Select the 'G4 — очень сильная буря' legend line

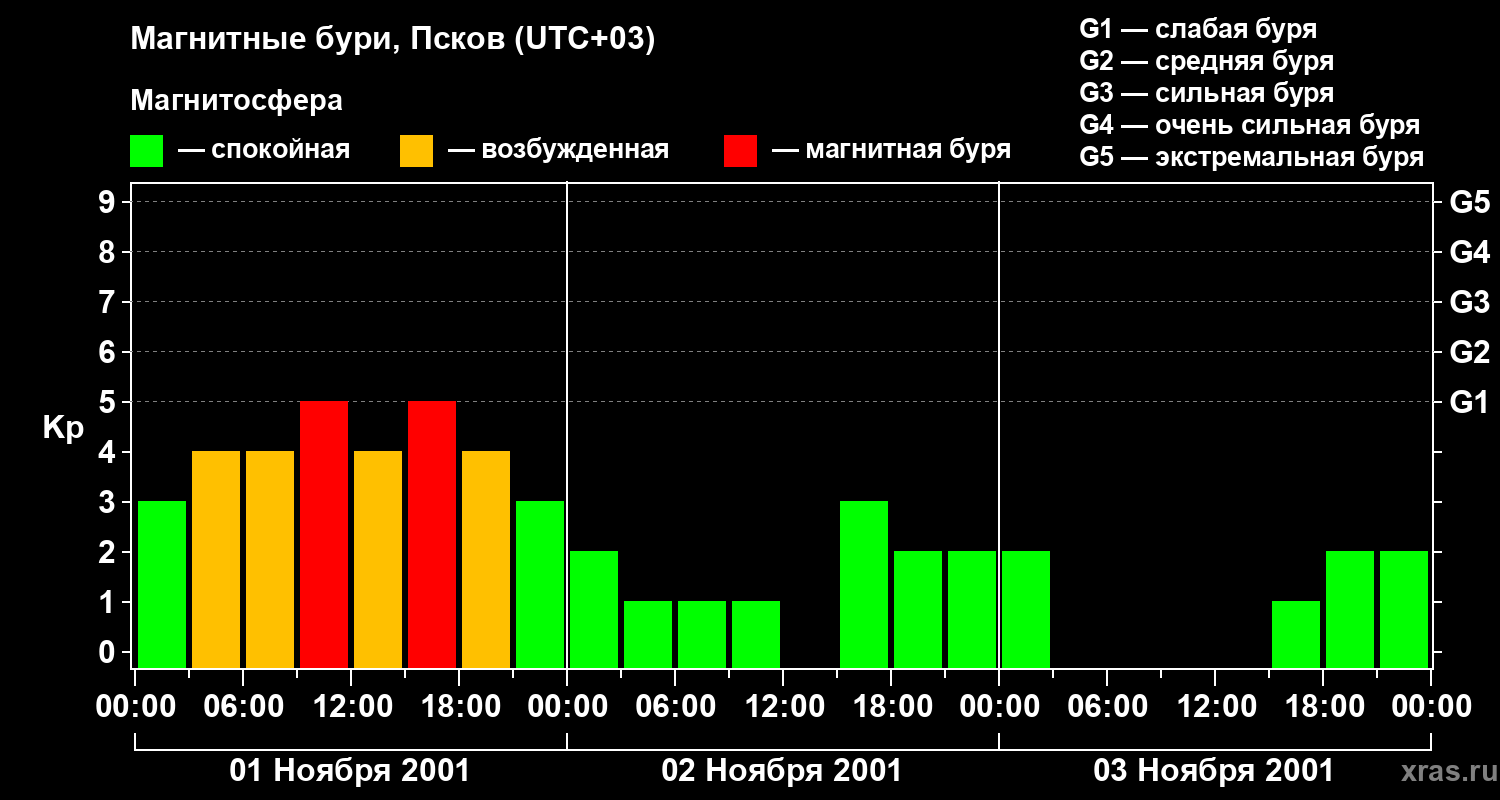[1250, 125]
